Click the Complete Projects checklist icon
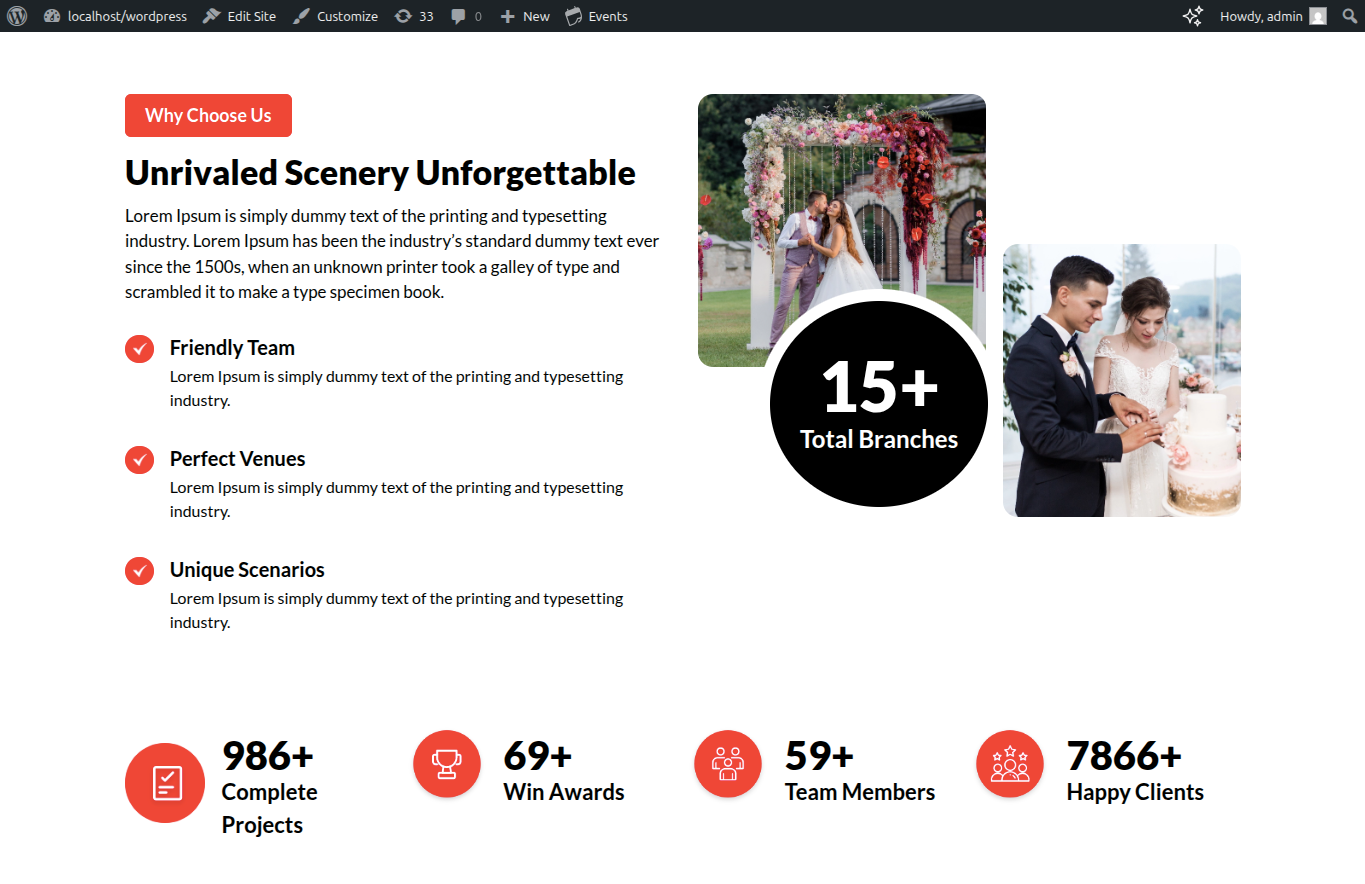The width and height of the screenshot is (1365, 884). point(165,783)
